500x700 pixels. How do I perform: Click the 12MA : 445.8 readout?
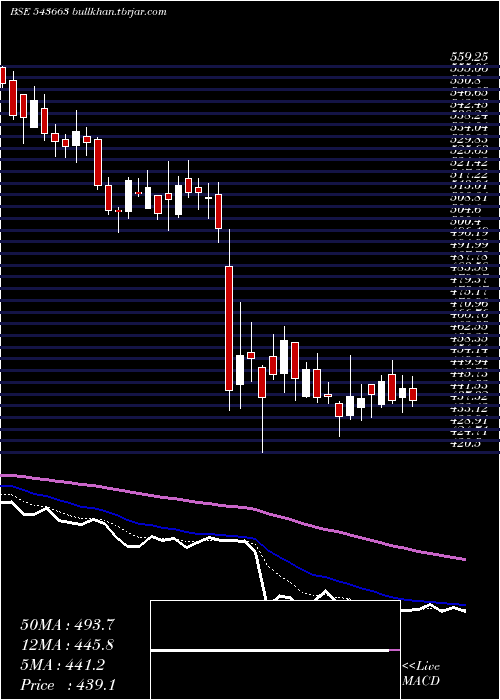tap(67, 645)
